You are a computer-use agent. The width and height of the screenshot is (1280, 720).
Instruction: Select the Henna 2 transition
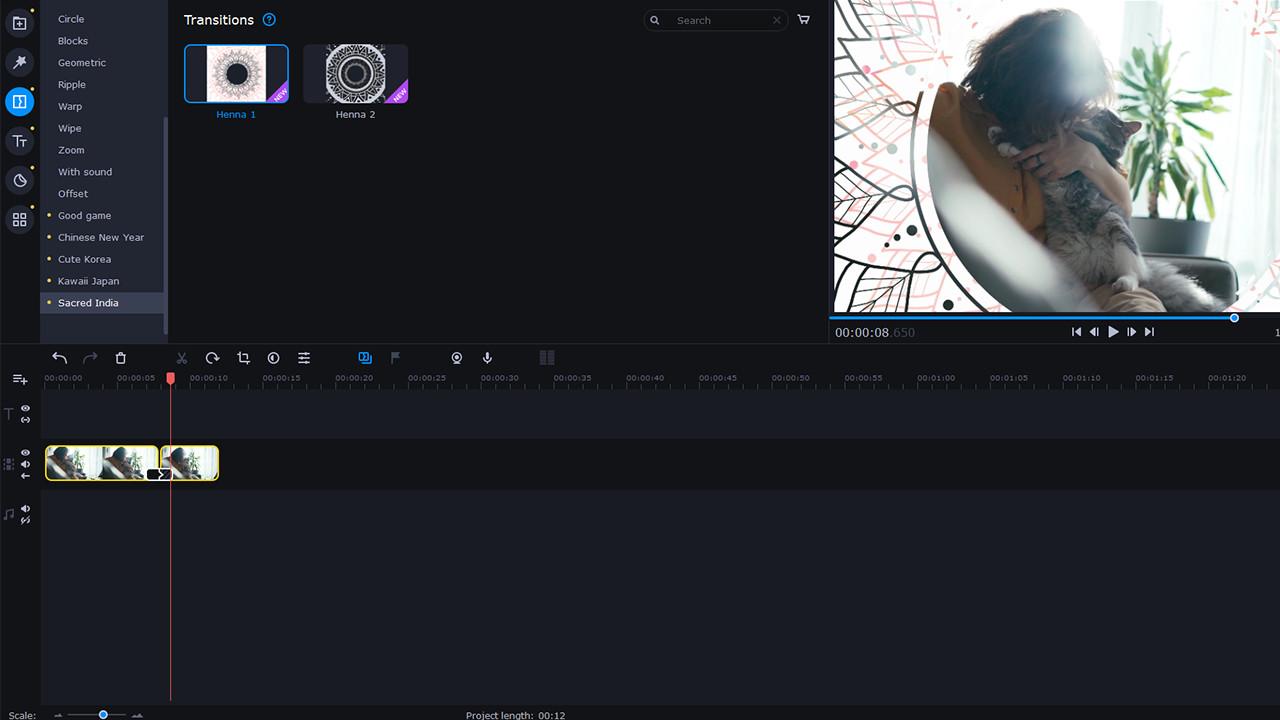[355, 73]
